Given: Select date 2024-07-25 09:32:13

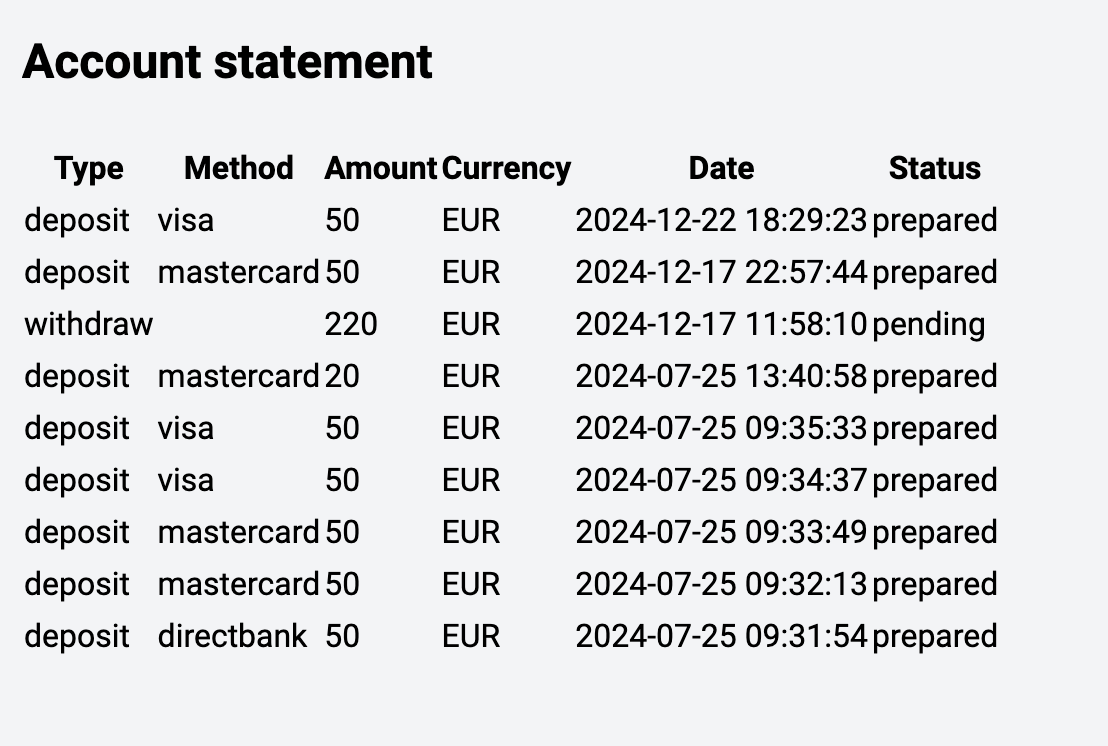Looking at the screenshot, I should click(x=720, y=584).
